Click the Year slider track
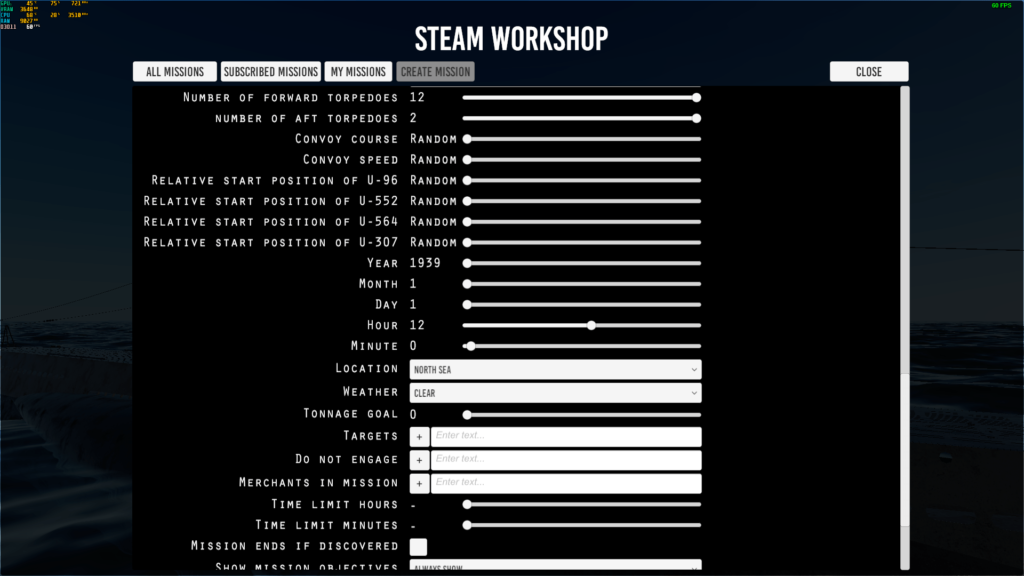The height and width of the screenshot is (576, 1024). pos(581,263)
